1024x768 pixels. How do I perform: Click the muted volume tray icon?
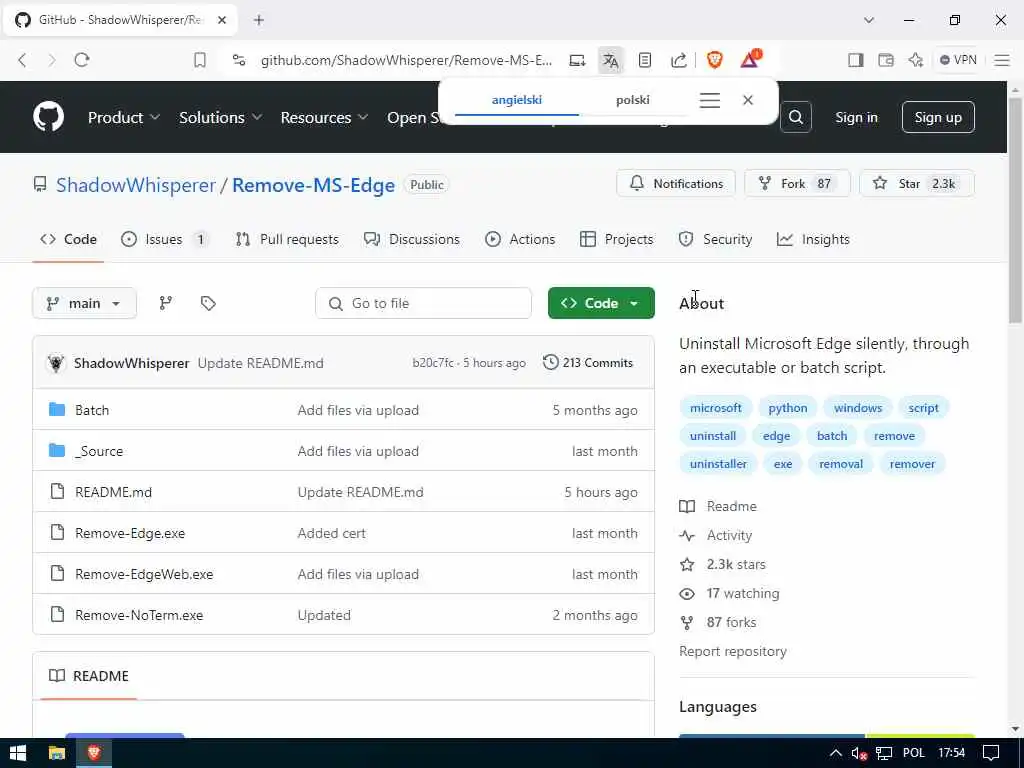[859, 754]
